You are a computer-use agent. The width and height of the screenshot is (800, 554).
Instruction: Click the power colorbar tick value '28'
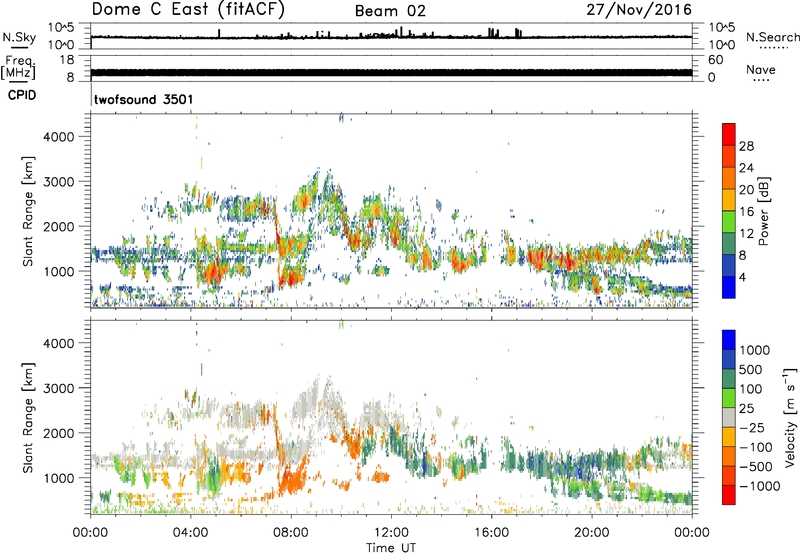click(746, 146)
